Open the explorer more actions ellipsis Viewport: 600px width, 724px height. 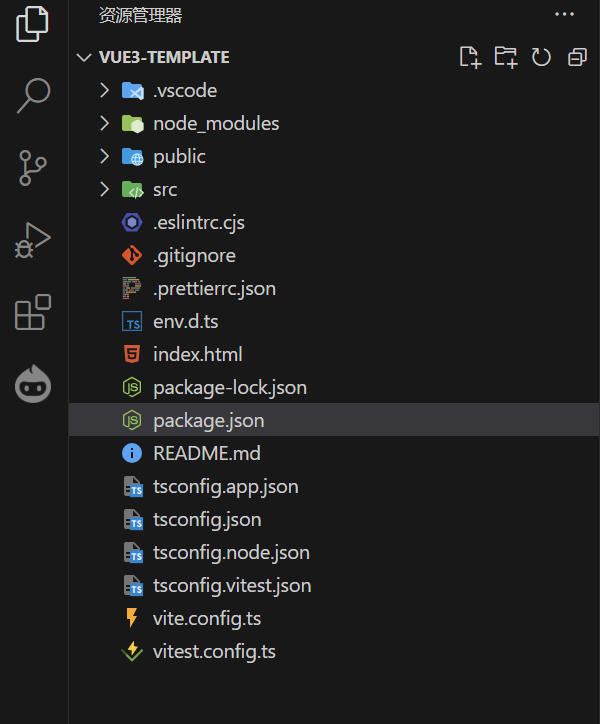pos(564,14)
